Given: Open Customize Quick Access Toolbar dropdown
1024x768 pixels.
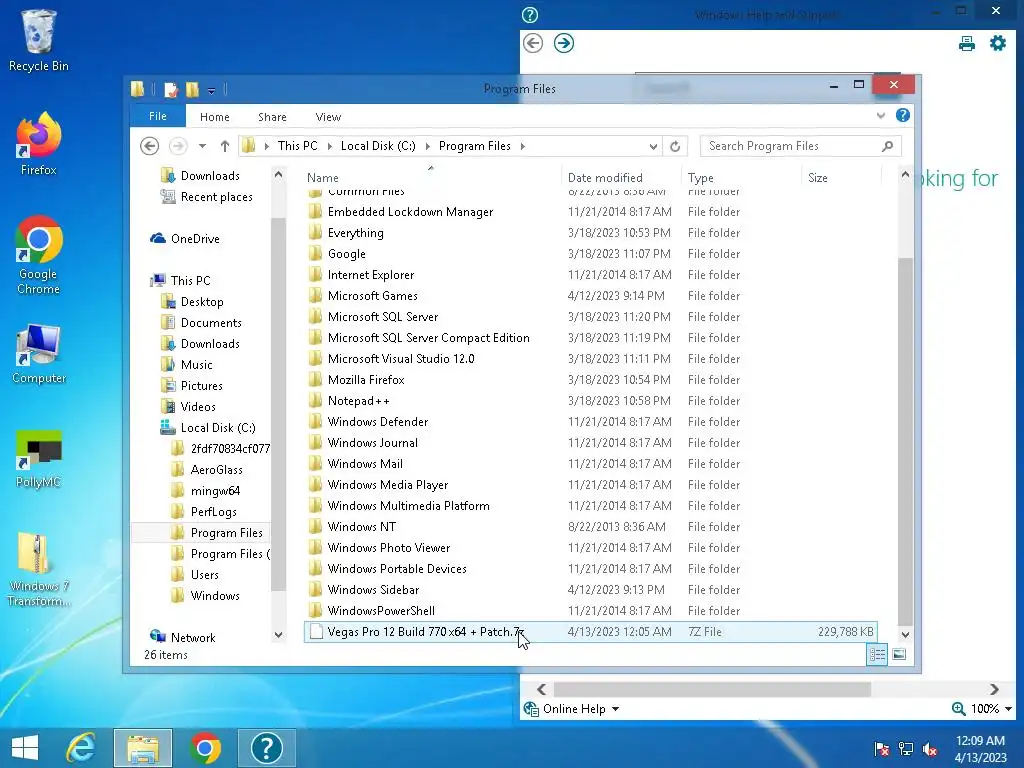Looking at the screenshot, I should (x=211, y=91).
